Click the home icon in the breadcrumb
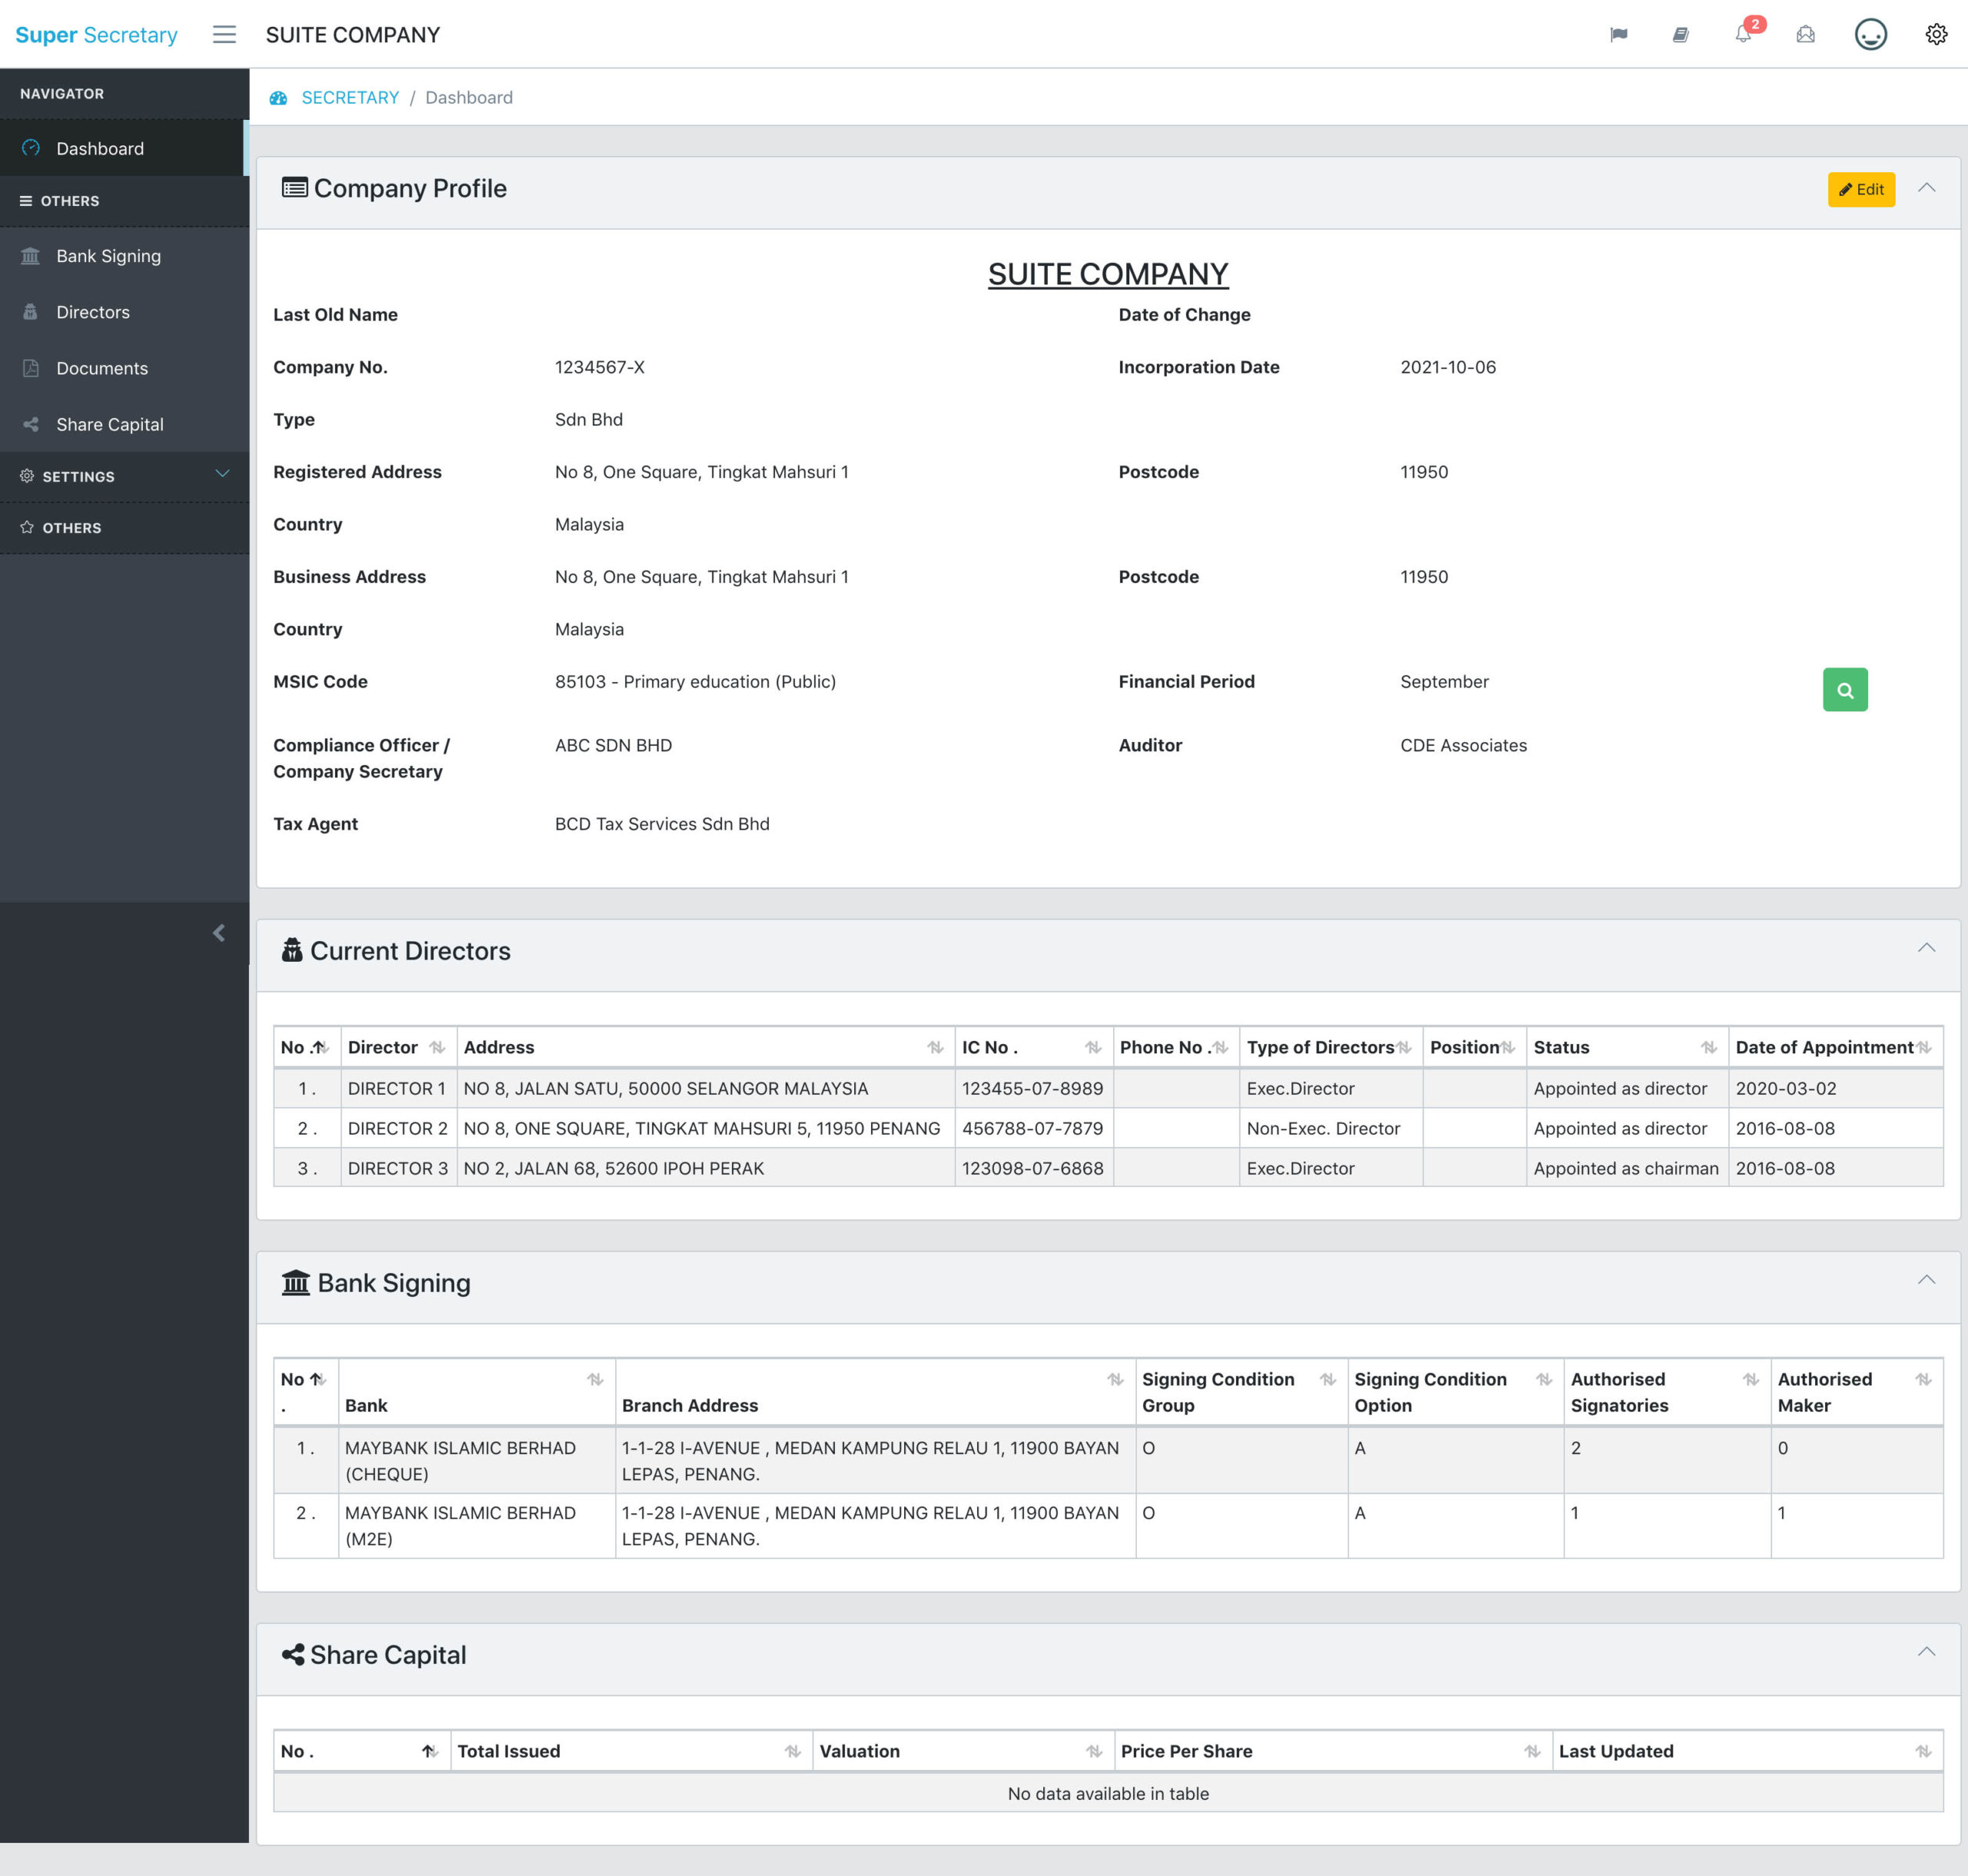This screenshot has height=1876, width=1968. pyautogui.click(x=278, y=97)
